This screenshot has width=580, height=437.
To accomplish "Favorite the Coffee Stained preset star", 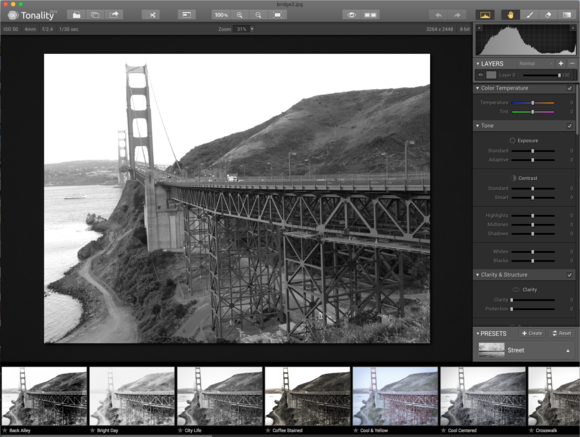I will 268,430.
